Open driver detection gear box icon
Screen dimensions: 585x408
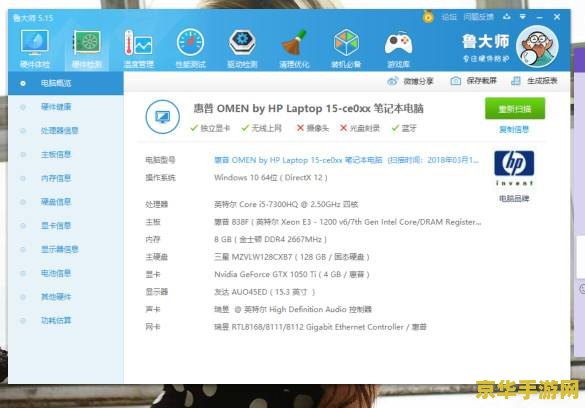pos(242,43)
